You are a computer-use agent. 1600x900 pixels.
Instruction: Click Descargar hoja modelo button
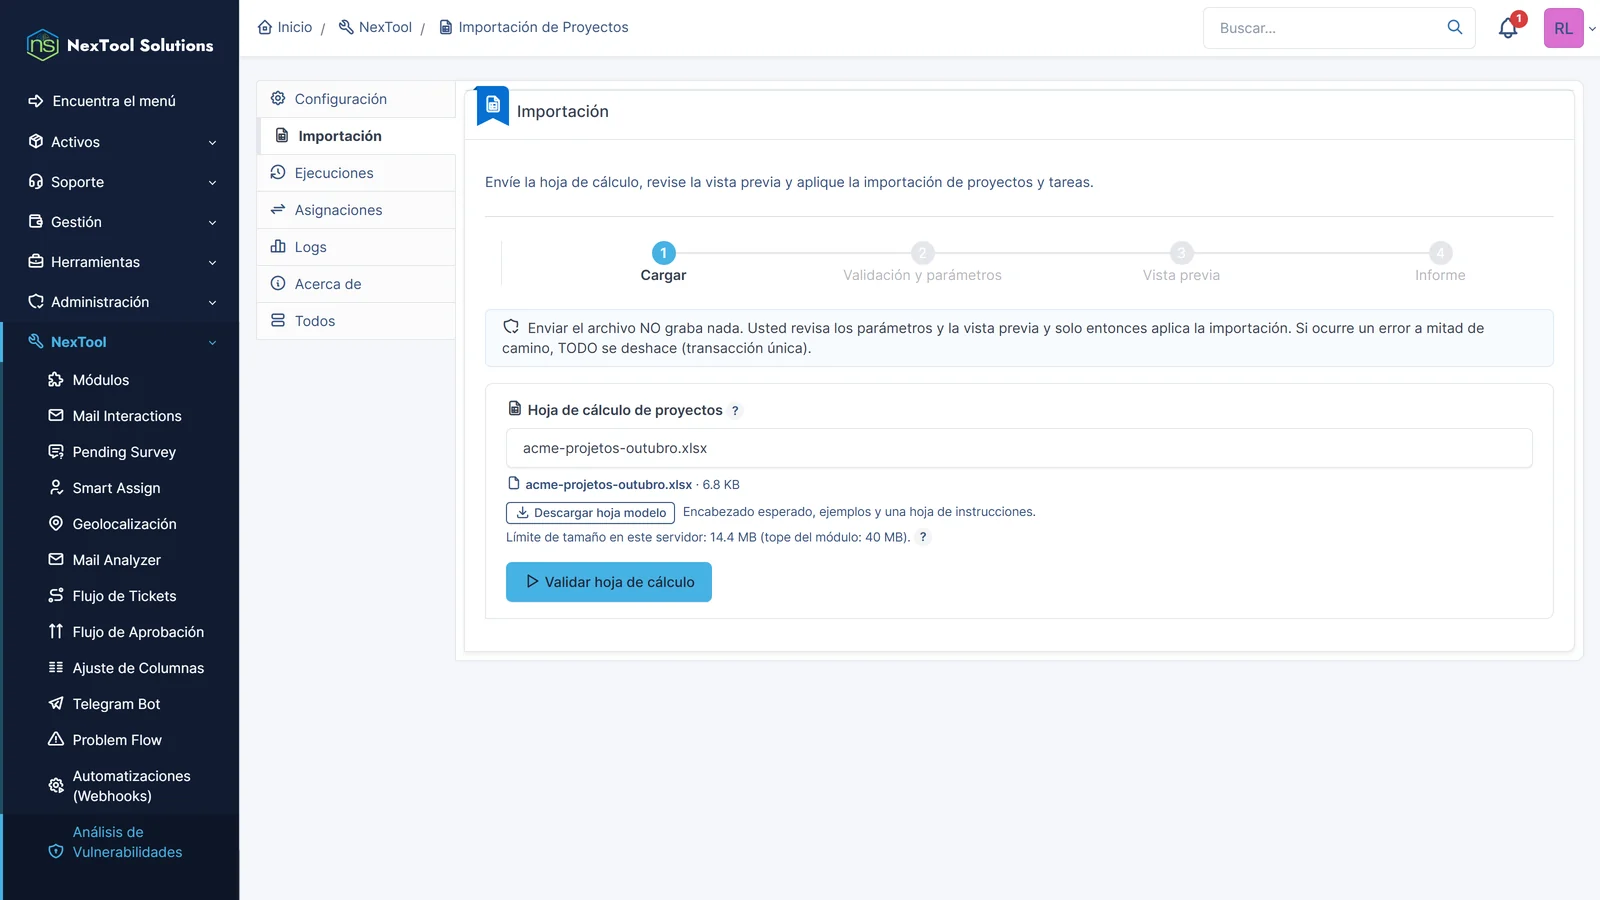[x=590, y=513]
